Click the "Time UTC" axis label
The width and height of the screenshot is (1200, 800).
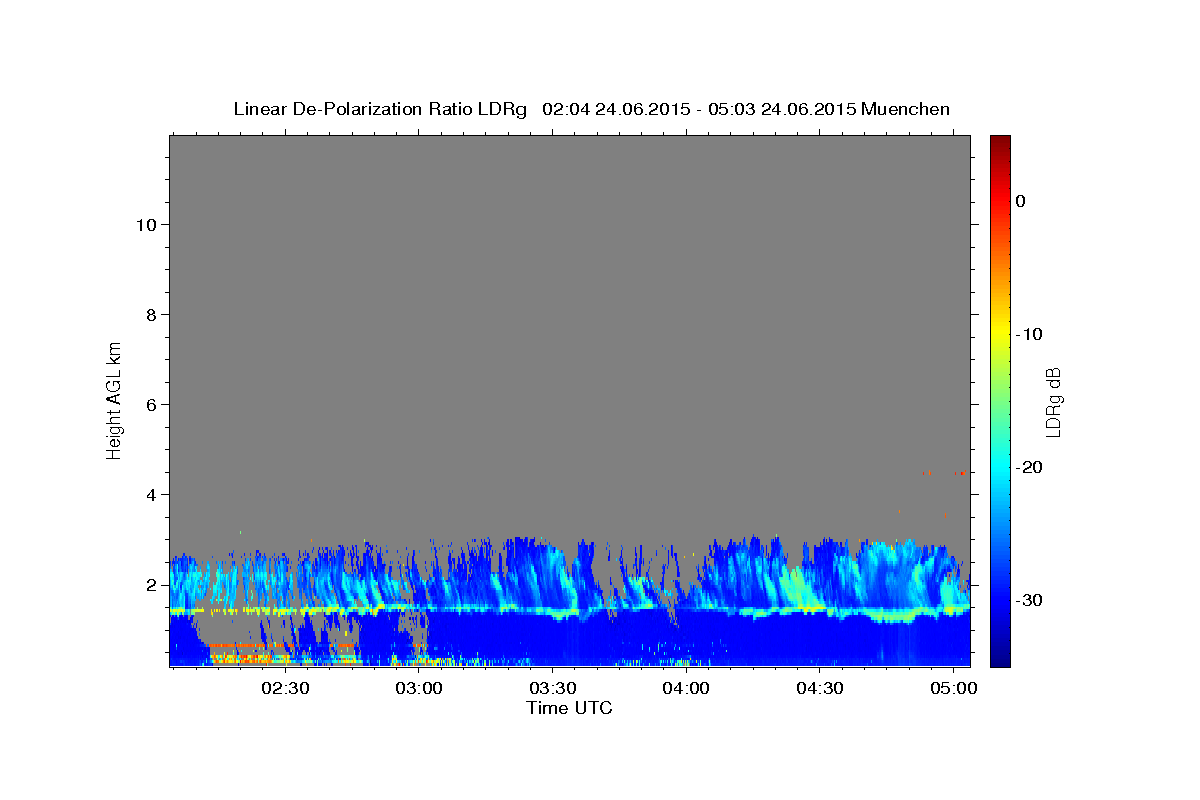(569, 708)
